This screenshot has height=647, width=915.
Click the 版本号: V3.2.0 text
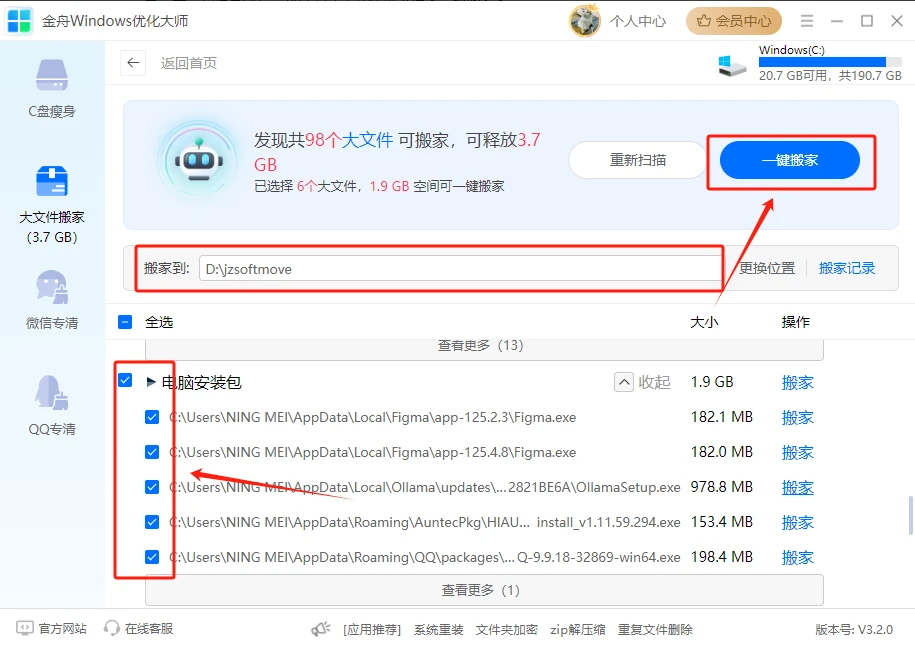click(854, 629)
